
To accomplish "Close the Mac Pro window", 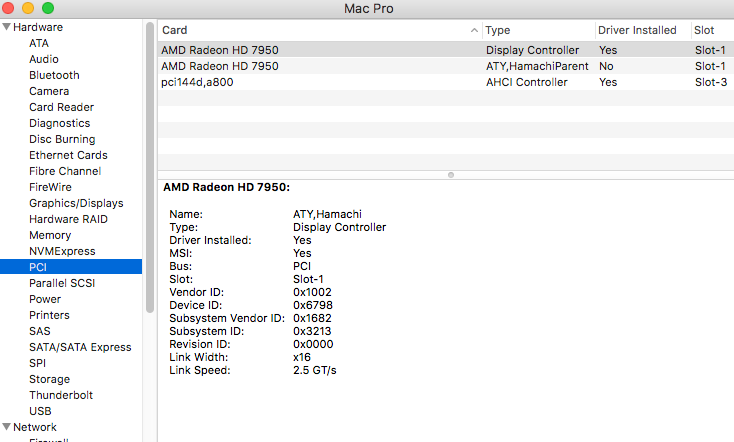I will tap(8, 8).
